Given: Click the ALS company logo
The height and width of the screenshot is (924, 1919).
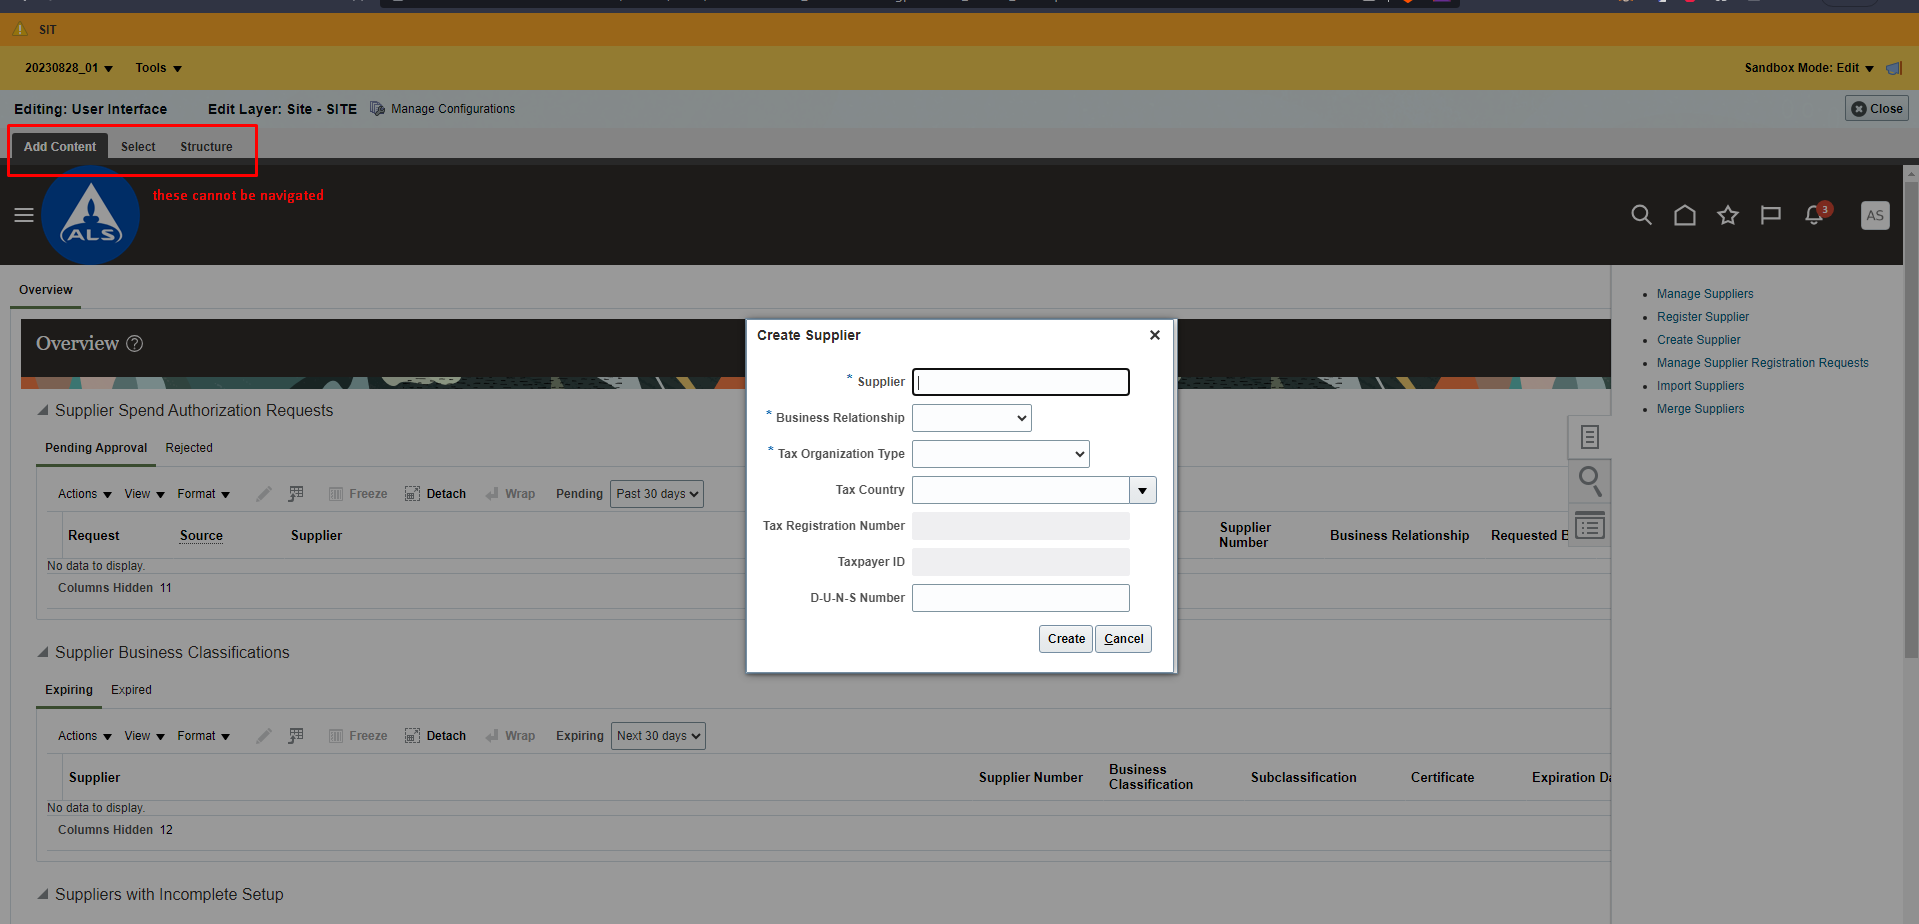Looking at the screenshot, I should coord(90,215).
